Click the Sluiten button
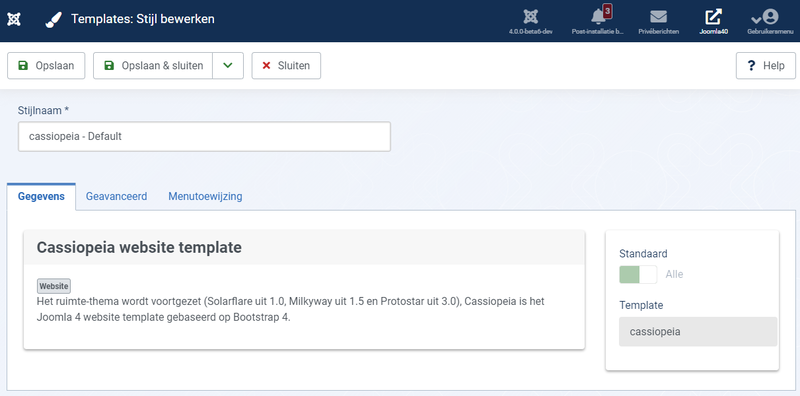 286,66
